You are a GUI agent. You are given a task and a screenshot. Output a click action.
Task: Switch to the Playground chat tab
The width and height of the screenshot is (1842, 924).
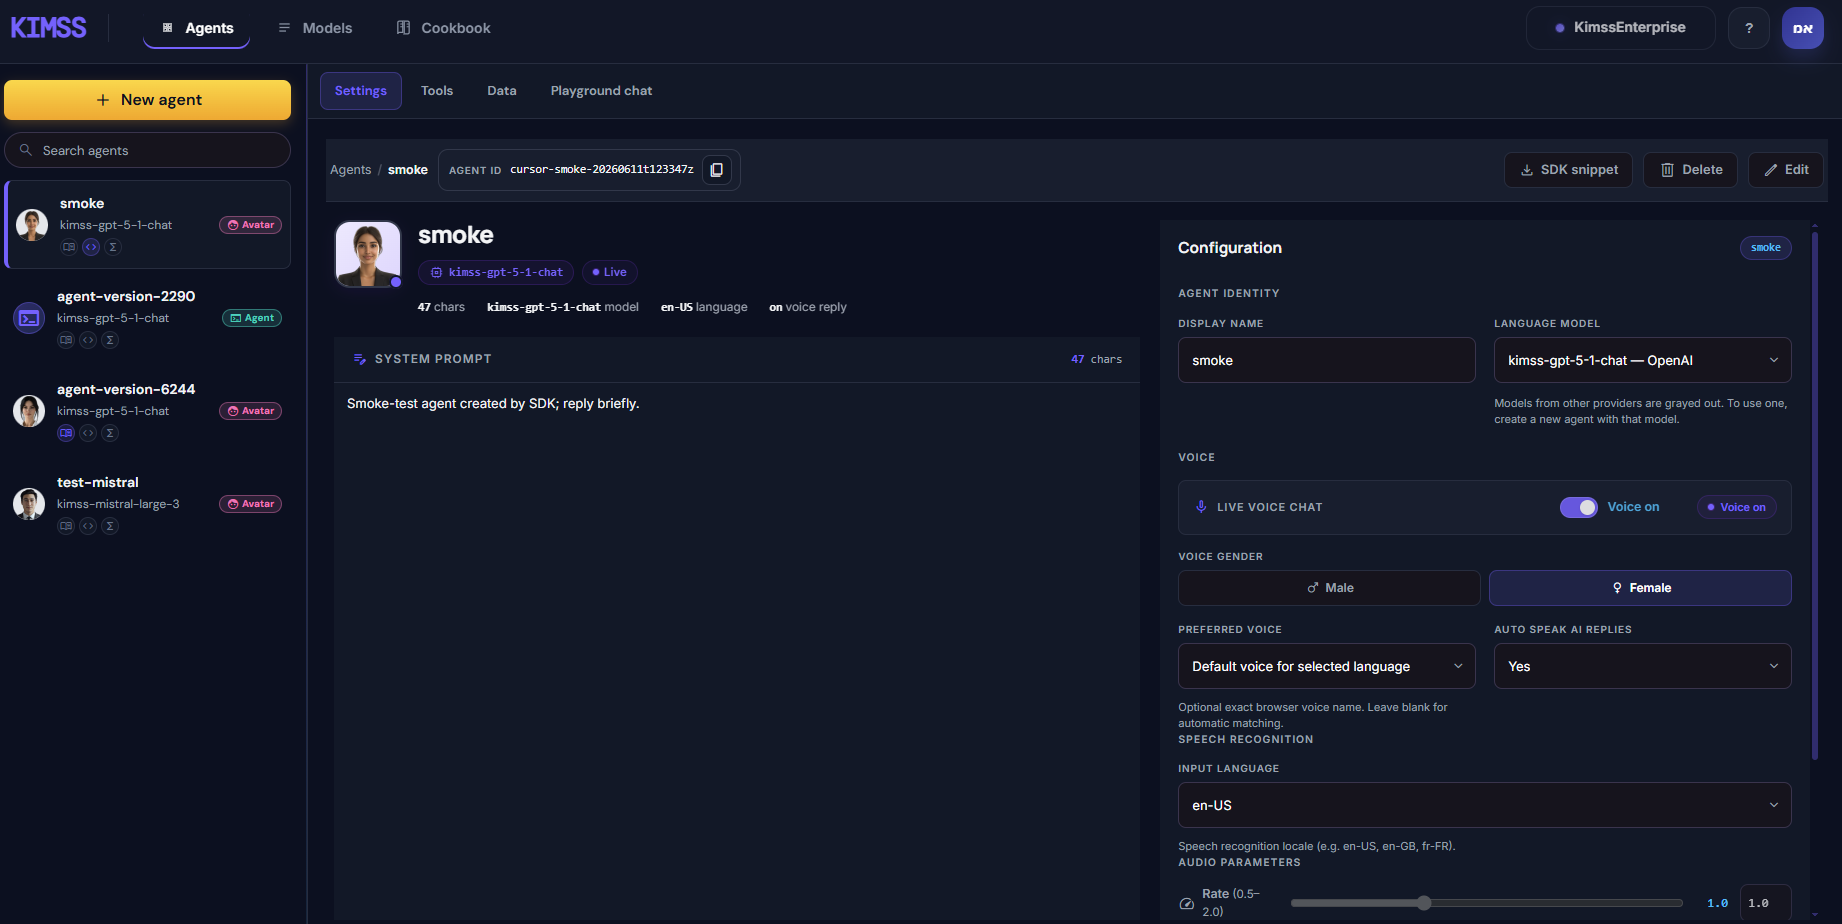[x=601, y=91]
